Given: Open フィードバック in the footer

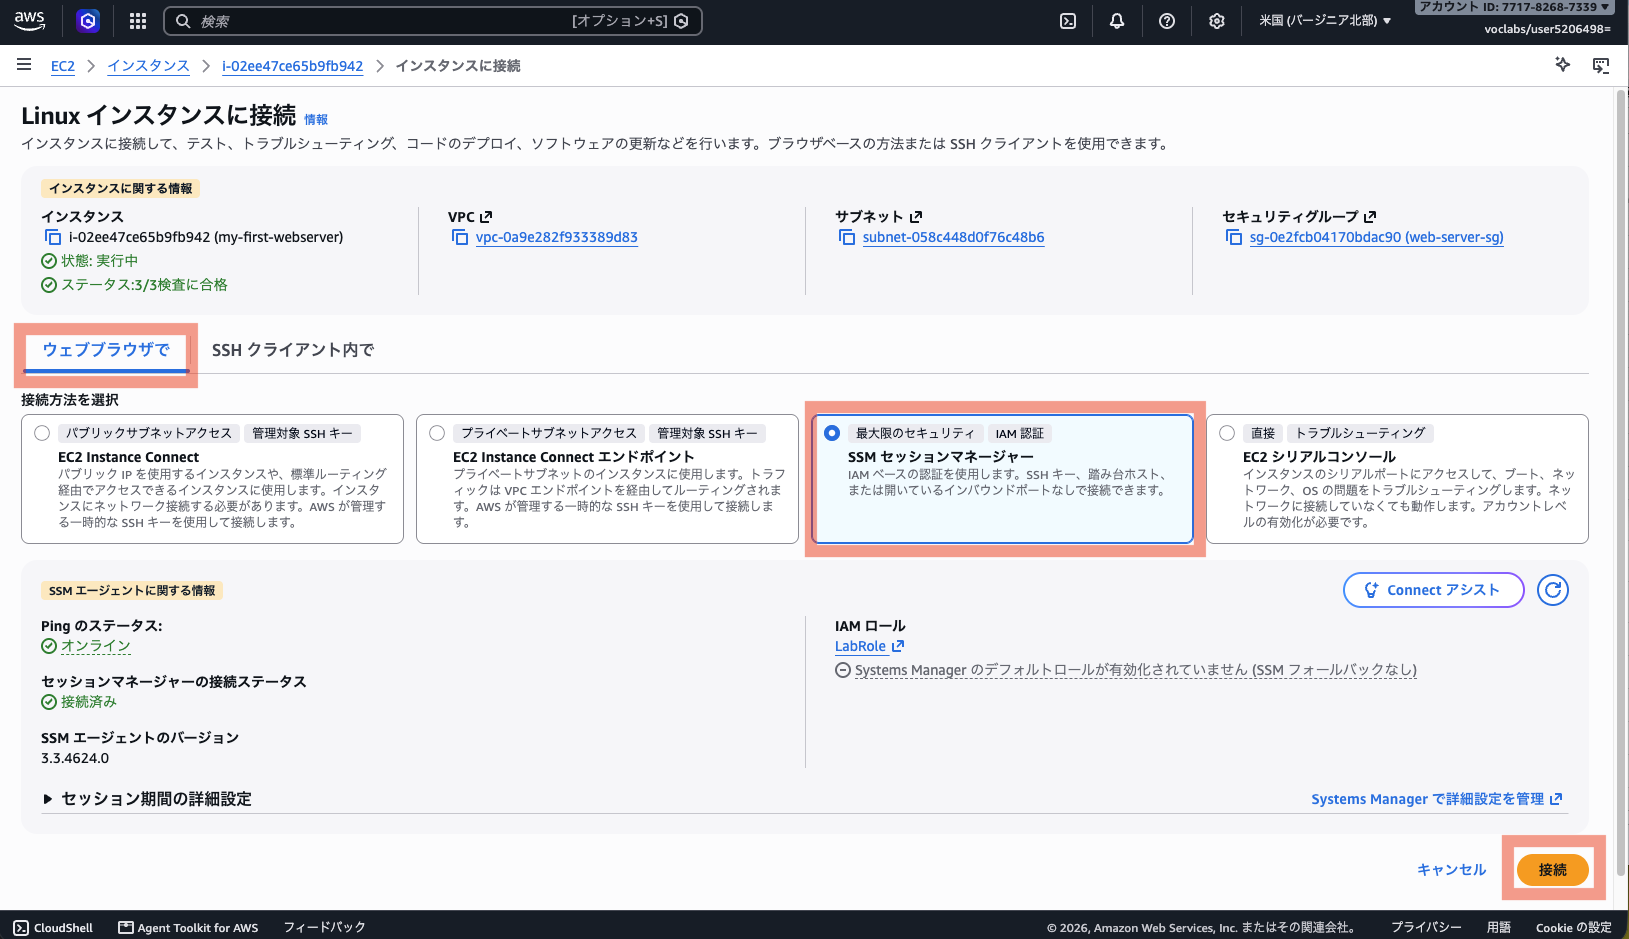Looking at the screenshot, I should point(324,928).
